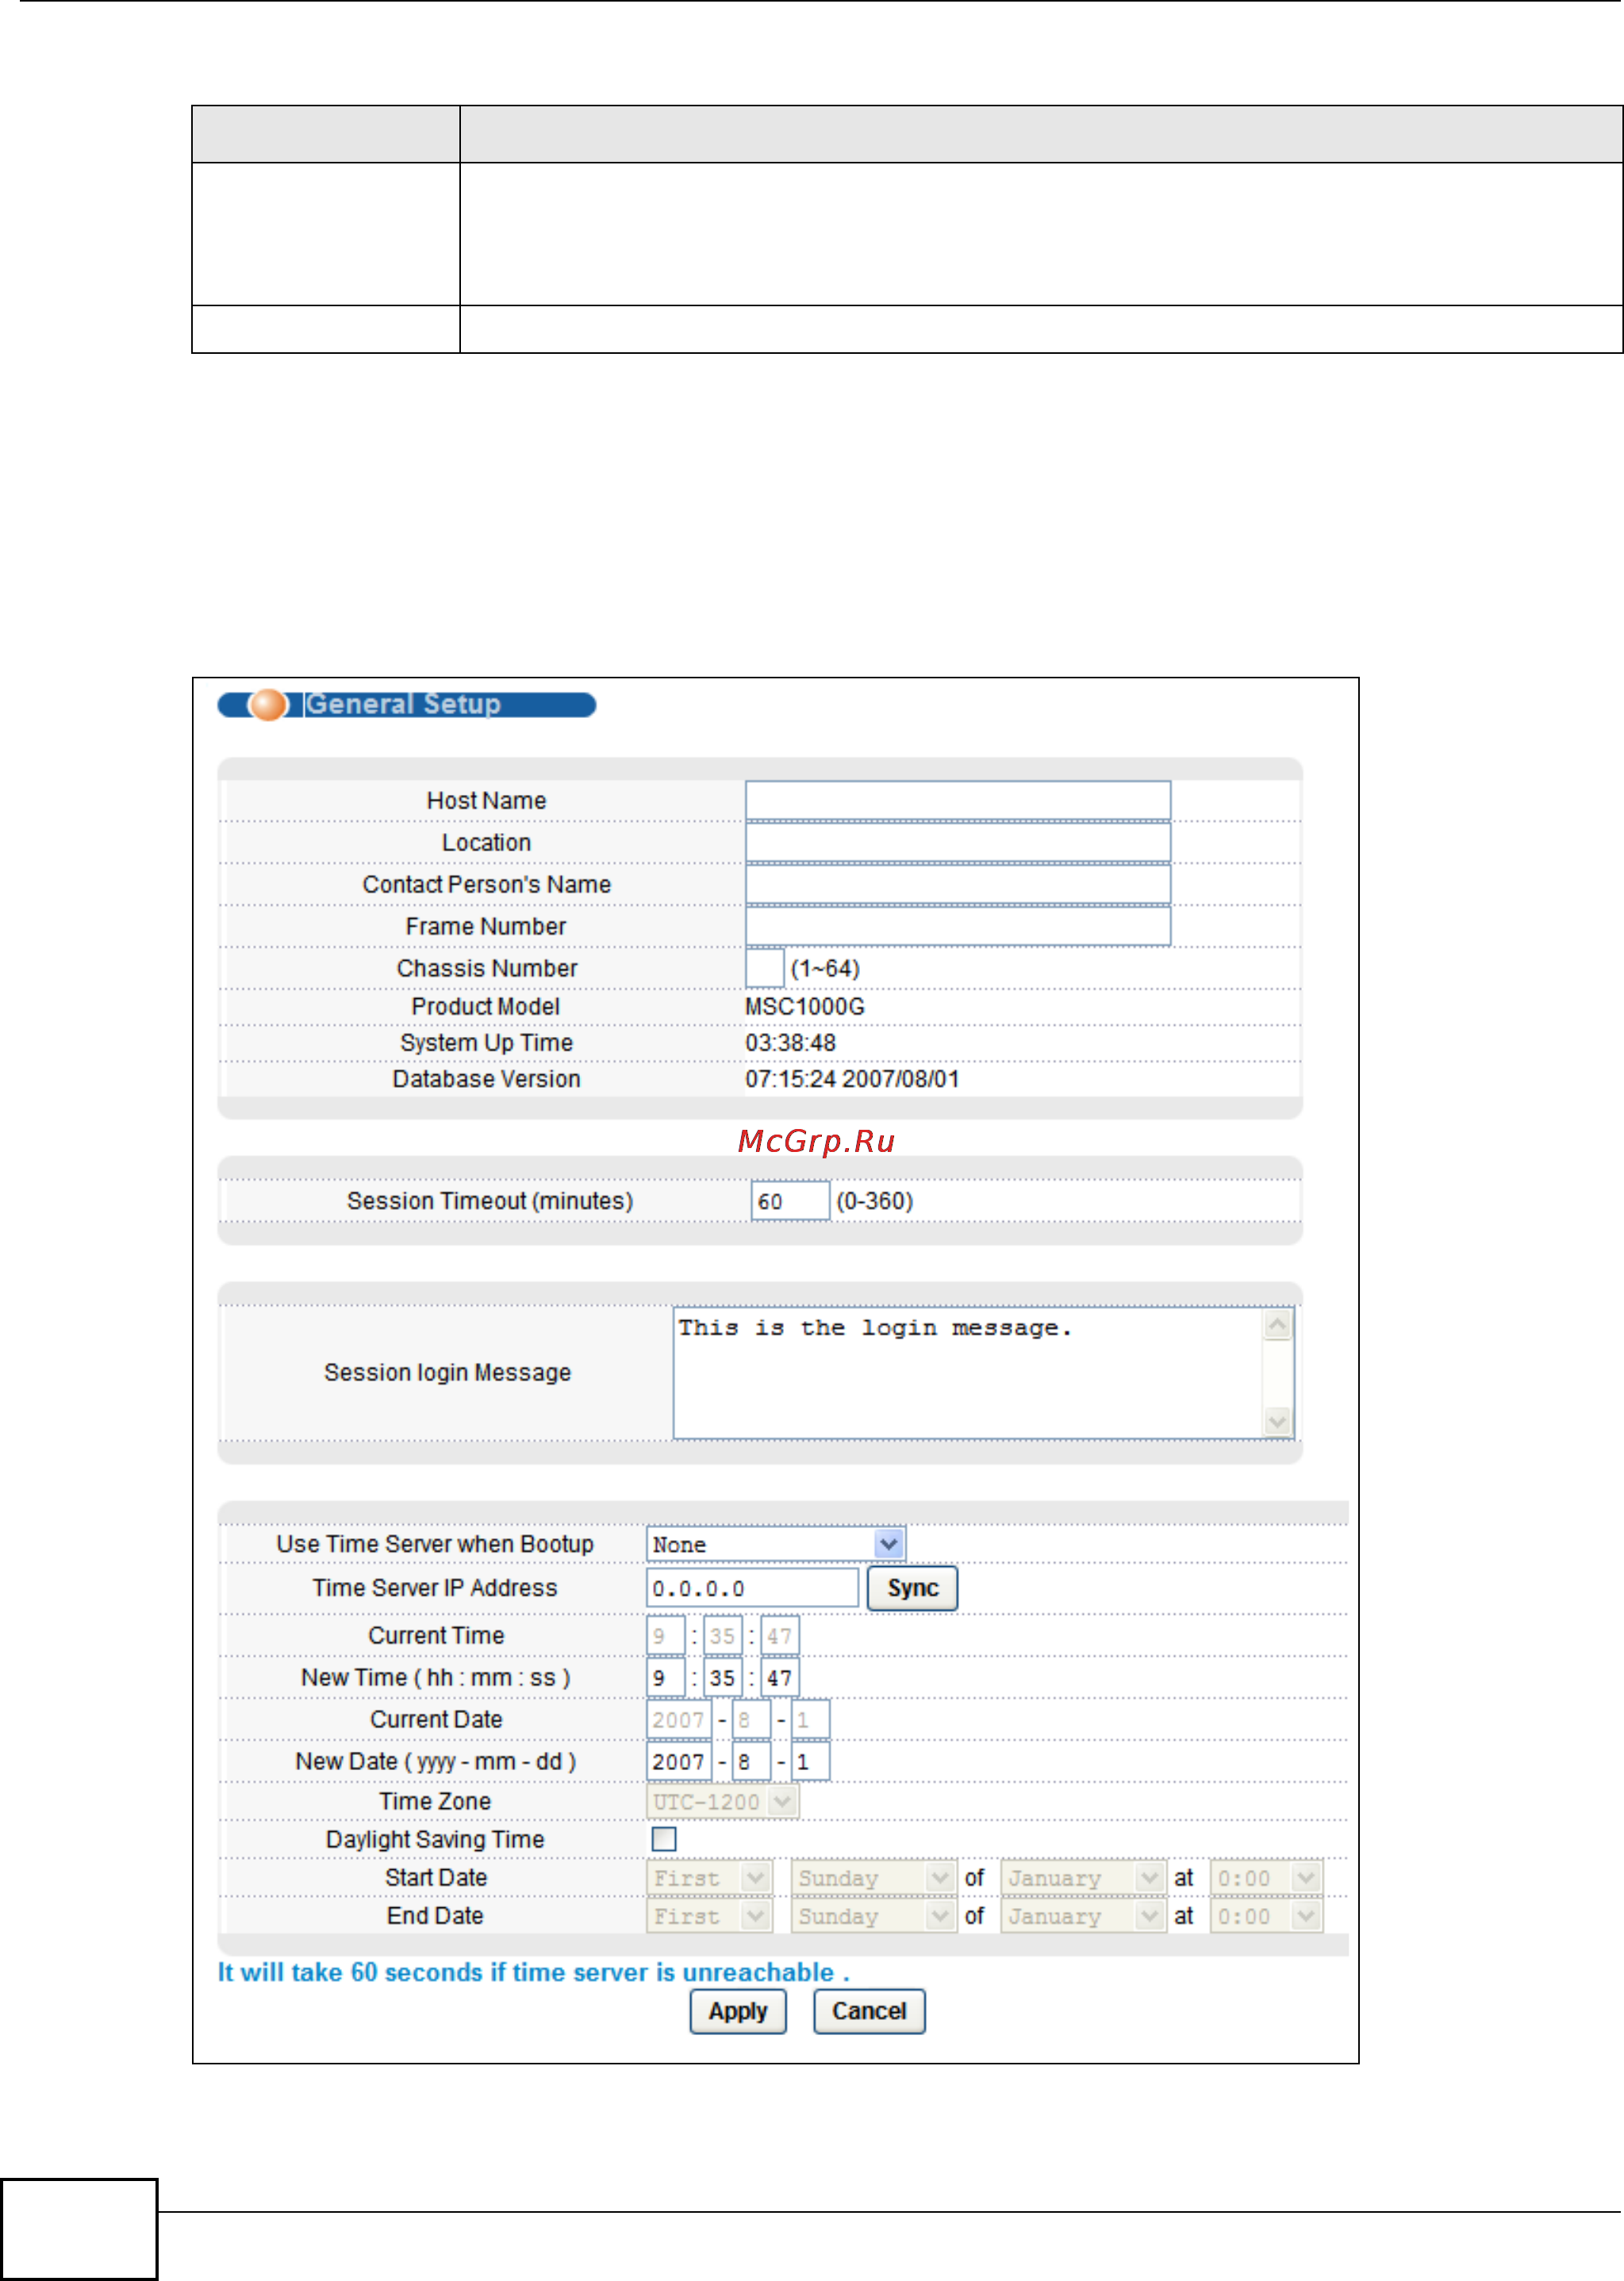The image size is (1624, 2281).
Task: Open the Use Time Server when Bootup dropdown
Action: (776, 1544)
